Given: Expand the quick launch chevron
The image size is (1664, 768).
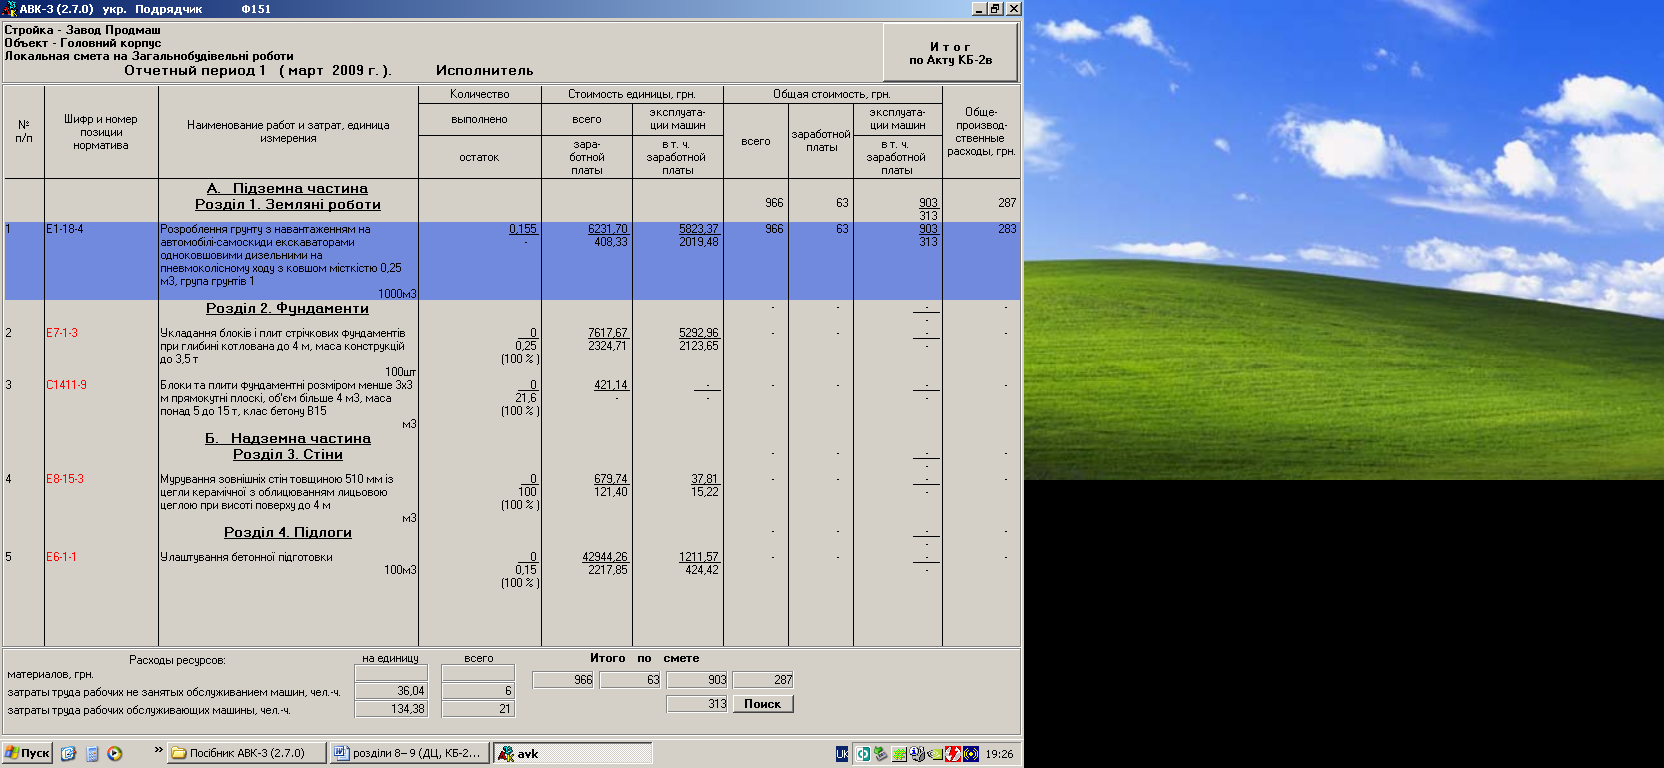Looking at the screenshot, I should [158, 750].
